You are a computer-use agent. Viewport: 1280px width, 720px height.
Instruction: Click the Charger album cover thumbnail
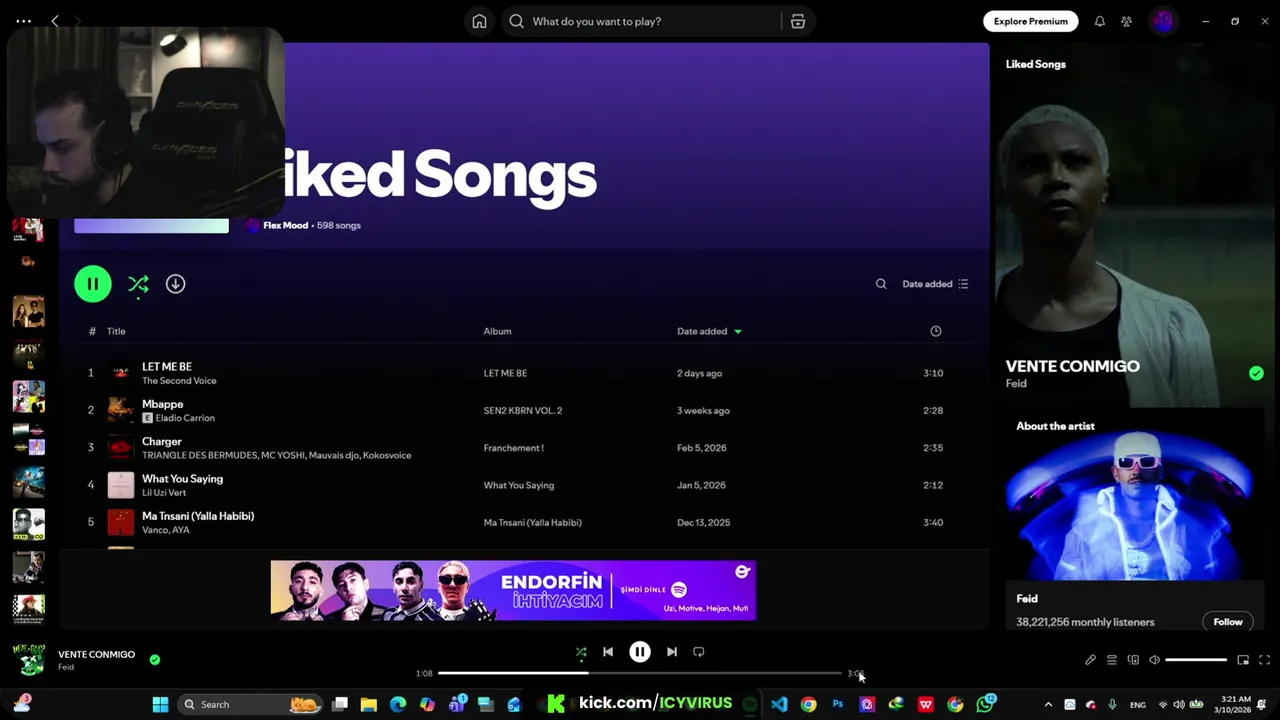point(121,448)
